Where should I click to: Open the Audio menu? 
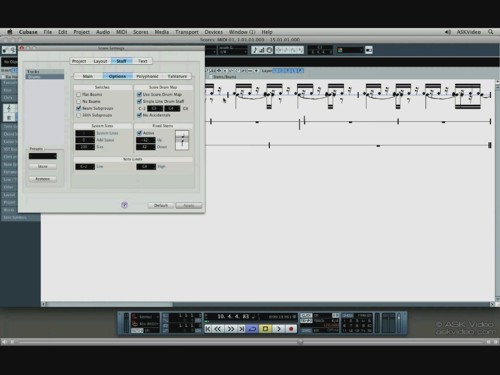pyautogui.click(x=103, y=32)
